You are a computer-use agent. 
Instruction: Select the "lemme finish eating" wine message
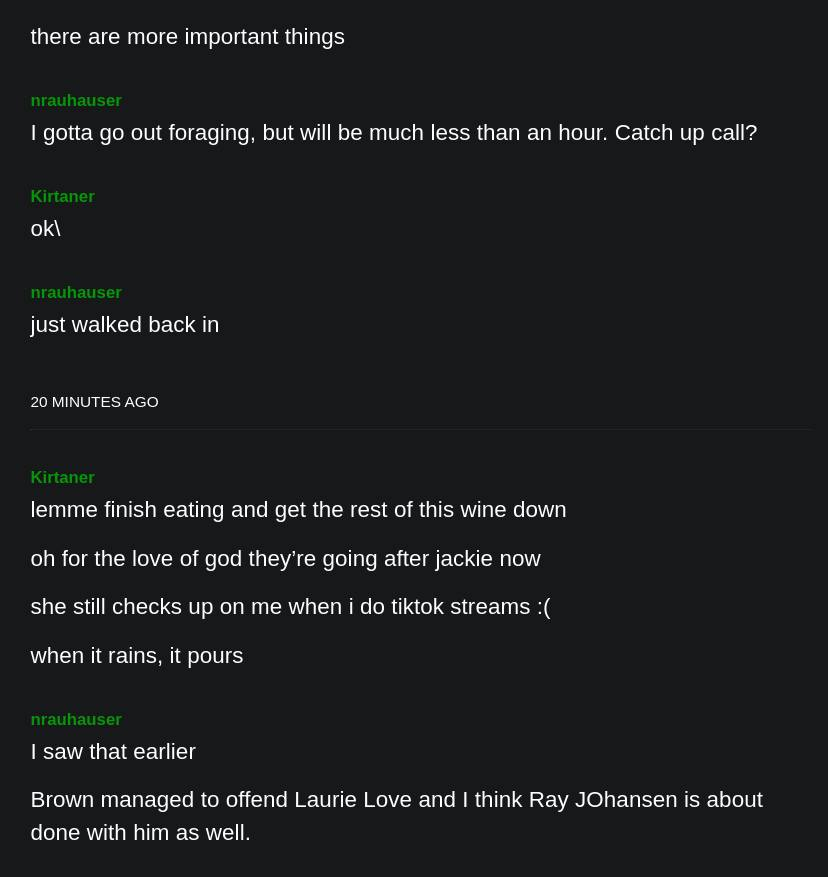(x=298, y=510)
